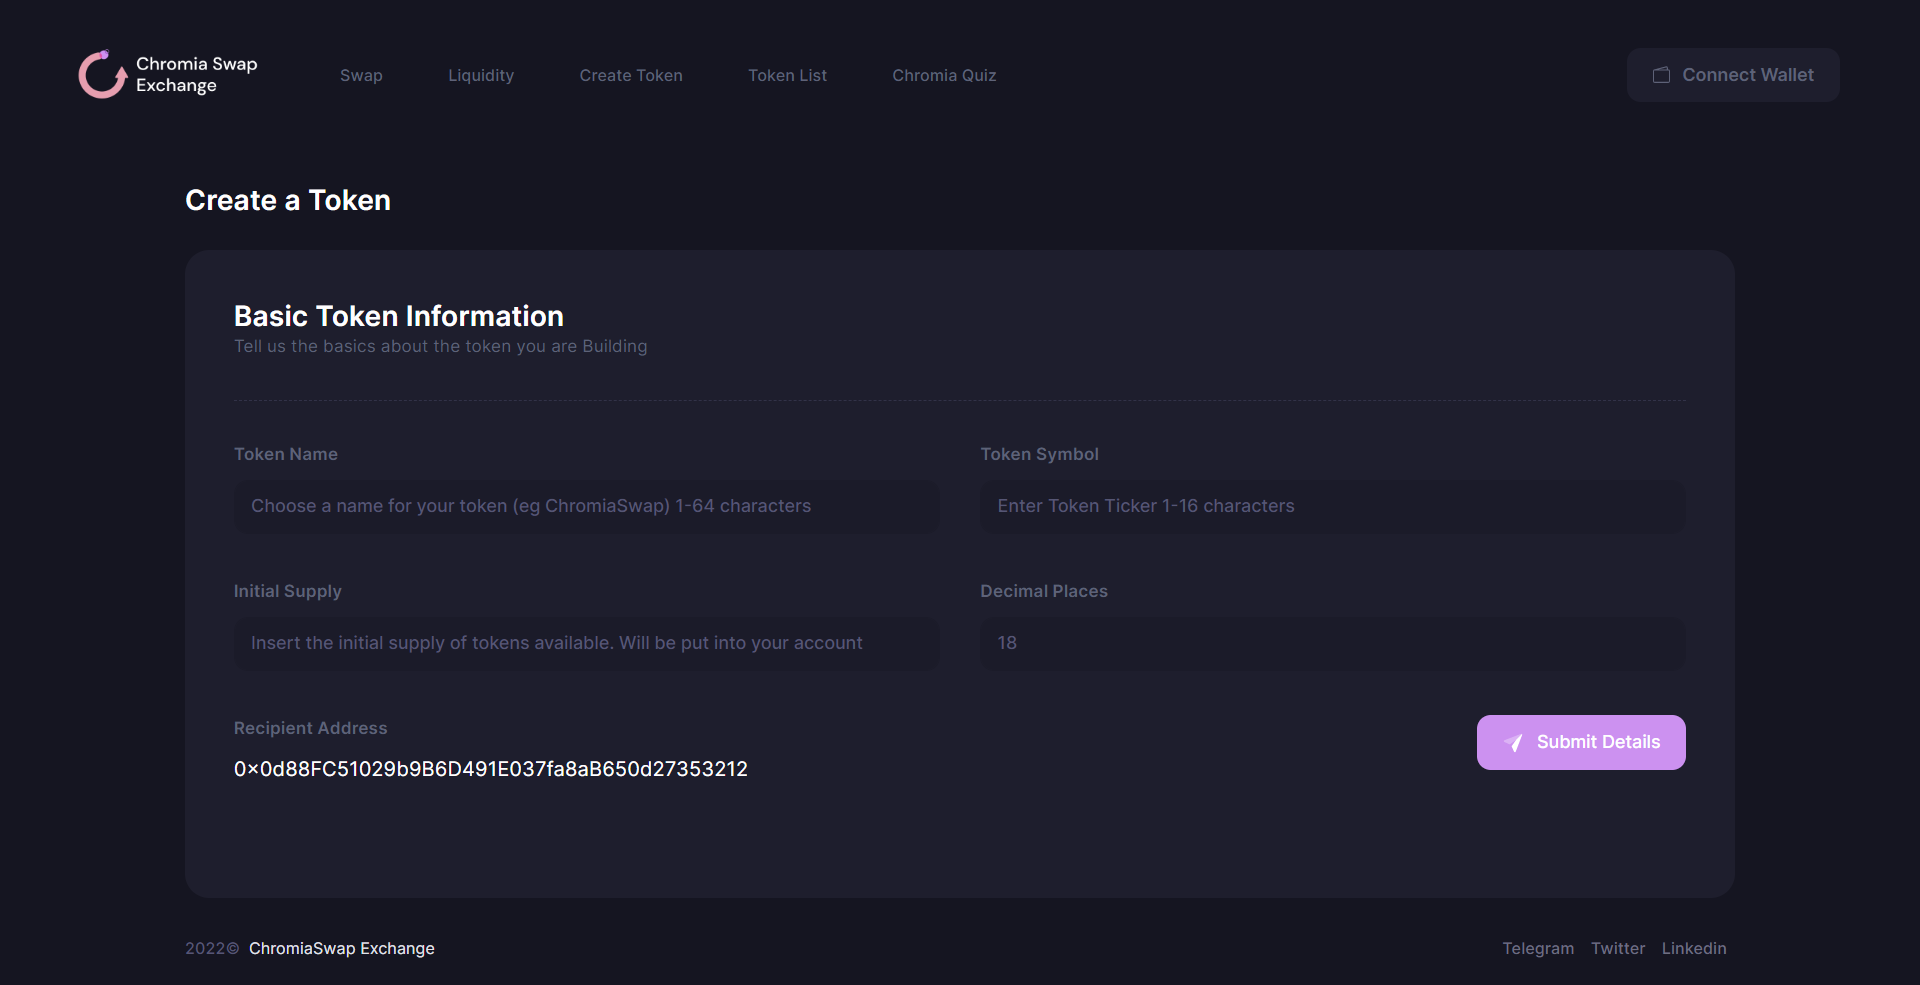This screenshot has width=1920, height=985.
Task: Submit the token details
Action: tap(1581, 742)
